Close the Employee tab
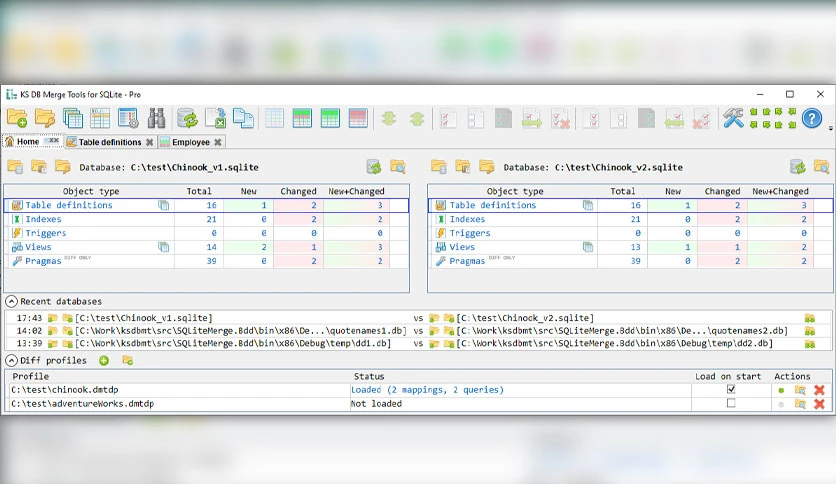Image resolution: width=836 pixels, height=484 pixels. point(218,142)
